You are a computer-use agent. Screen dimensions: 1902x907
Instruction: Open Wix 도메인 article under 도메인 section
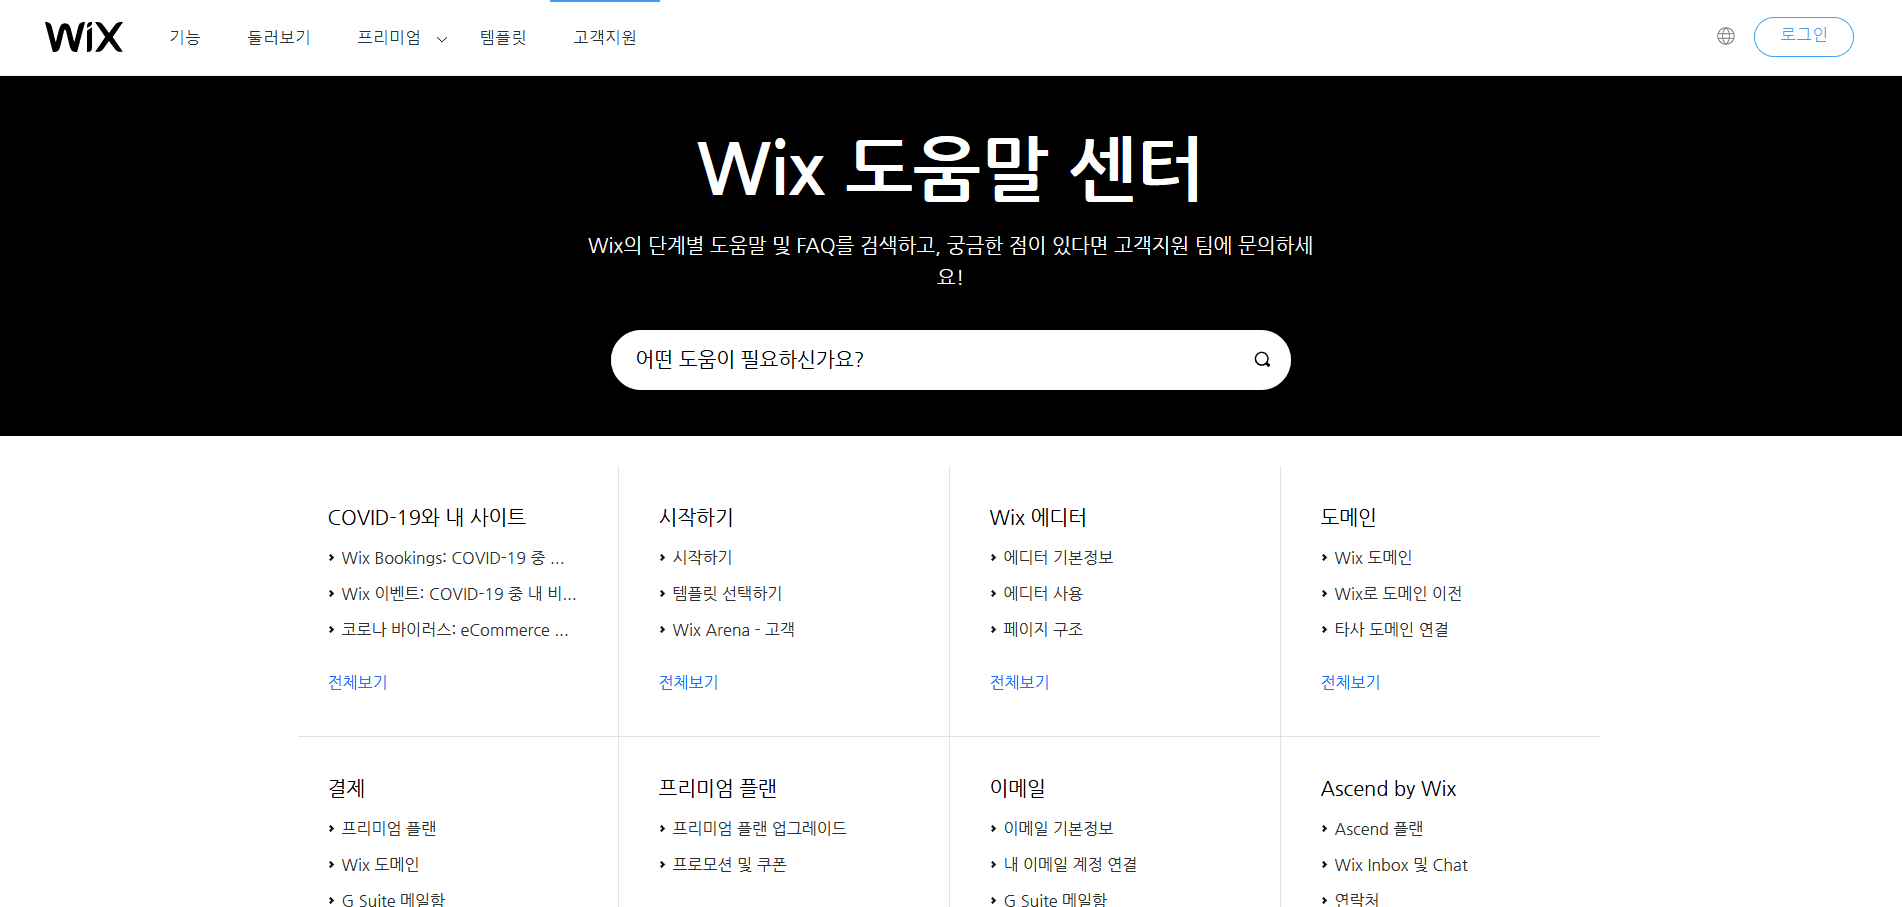(x=1373, y=557)
